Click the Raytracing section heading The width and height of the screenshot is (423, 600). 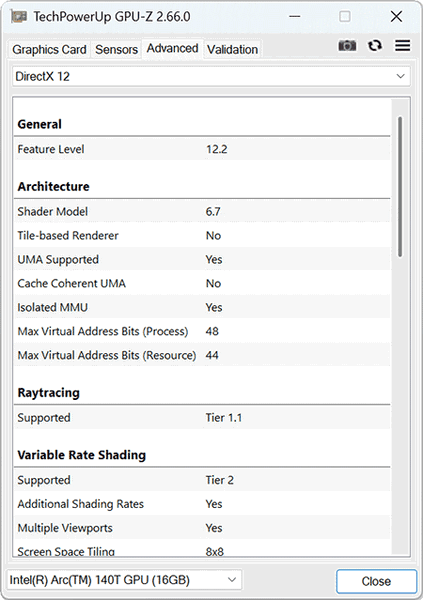[49, 393]
